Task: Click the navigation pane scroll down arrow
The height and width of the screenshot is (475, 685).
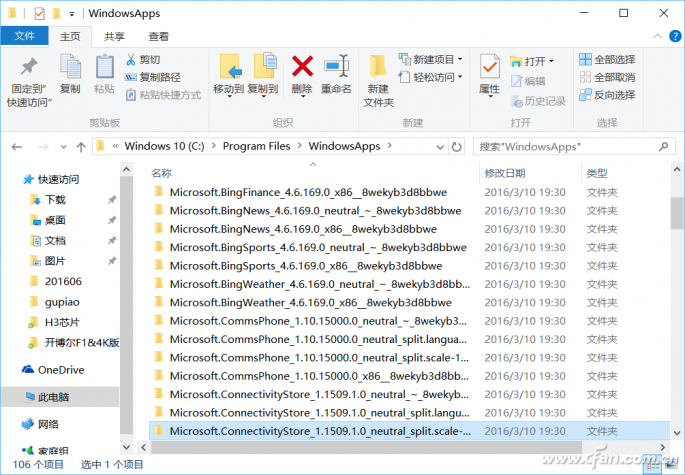Action: (x=126, y=447)
